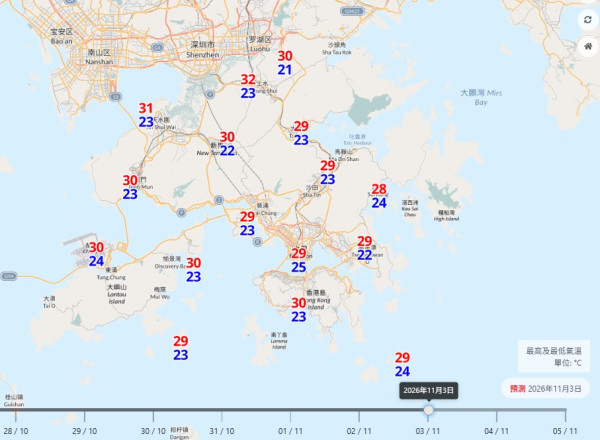Screen dimensions: 600x440
Task: Click the Shenzhen city label
Action: point(203,50)
